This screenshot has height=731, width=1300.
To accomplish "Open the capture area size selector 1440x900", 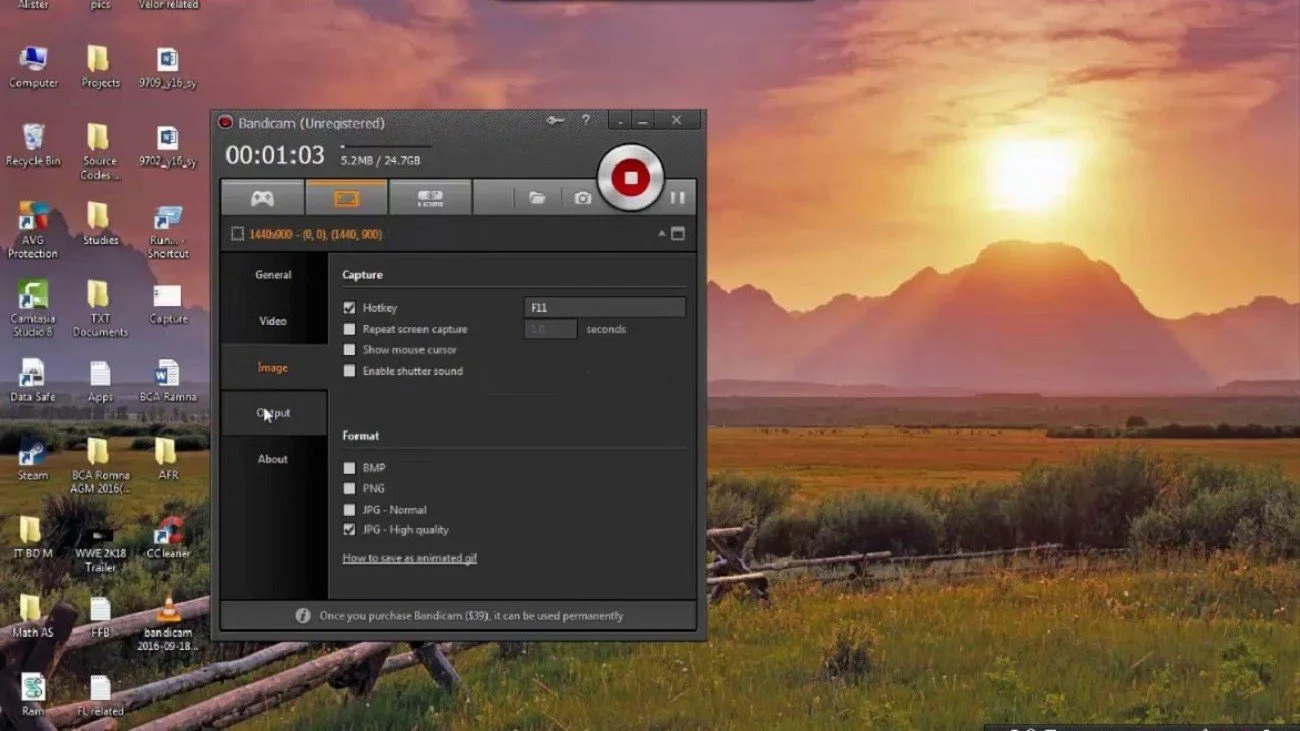I will coord(306,234).
